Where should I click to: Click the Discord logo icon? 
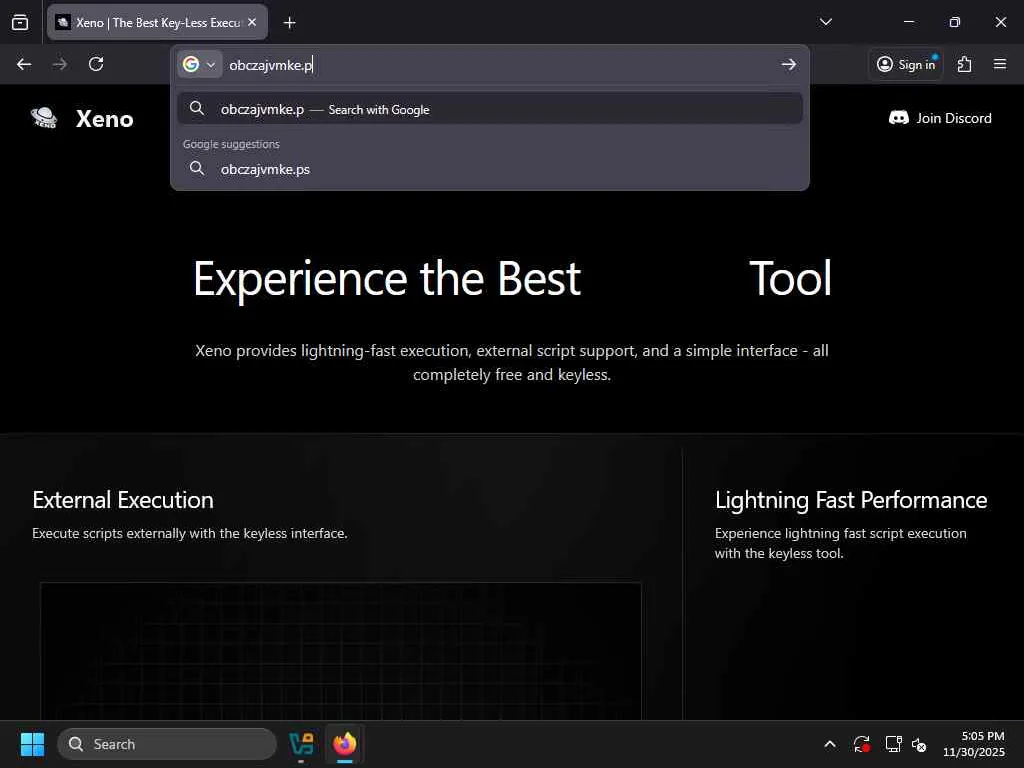899,118
